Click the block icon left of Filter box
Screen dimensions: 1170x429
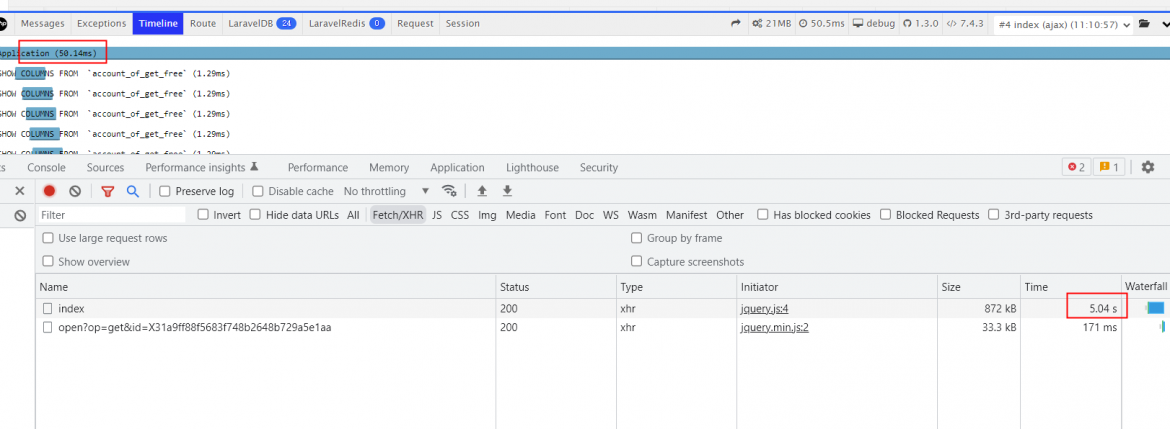point(20,215)
